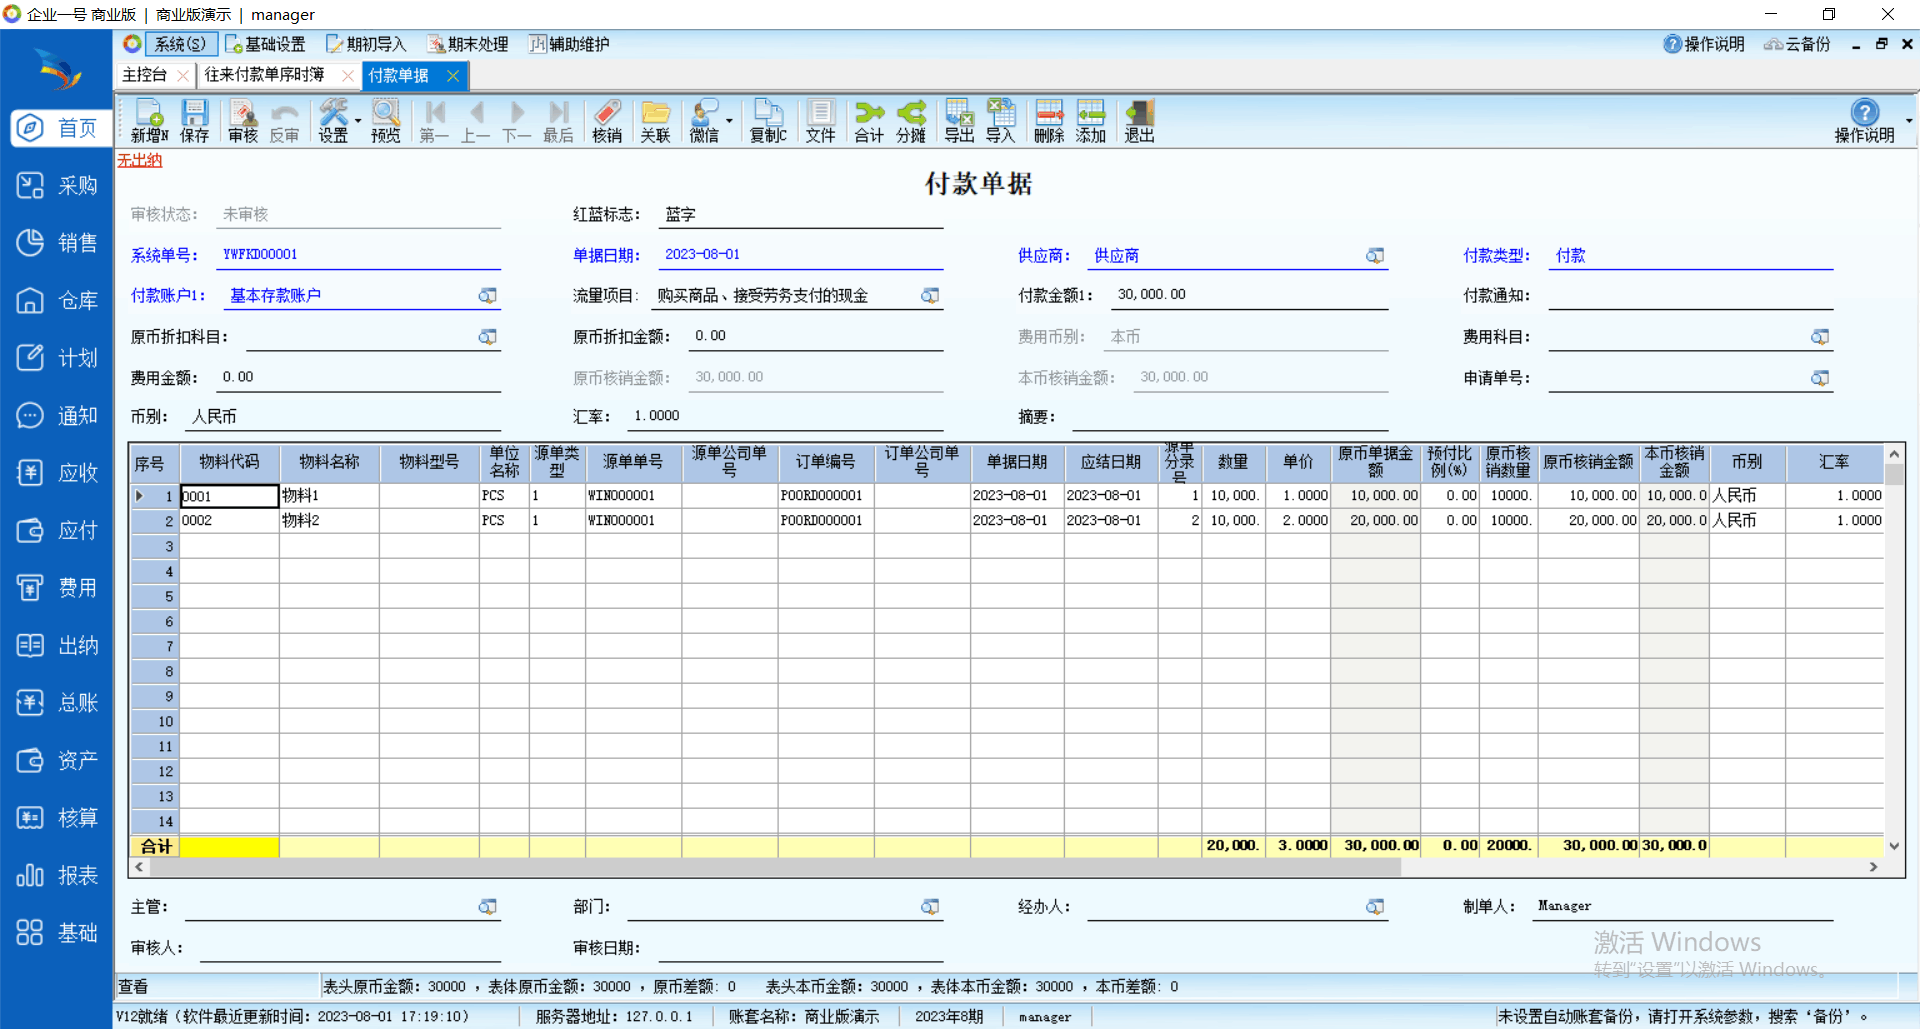Click the 退出 (Exit) toolbar icon

[1139, 121]
